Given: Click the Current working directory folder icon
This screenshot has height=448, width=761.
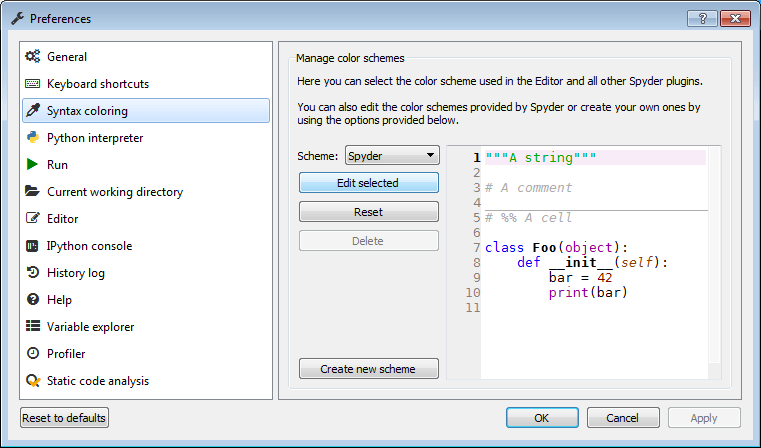Looking at the screenshot, I should pyautogui.click(x=33, y=192).
